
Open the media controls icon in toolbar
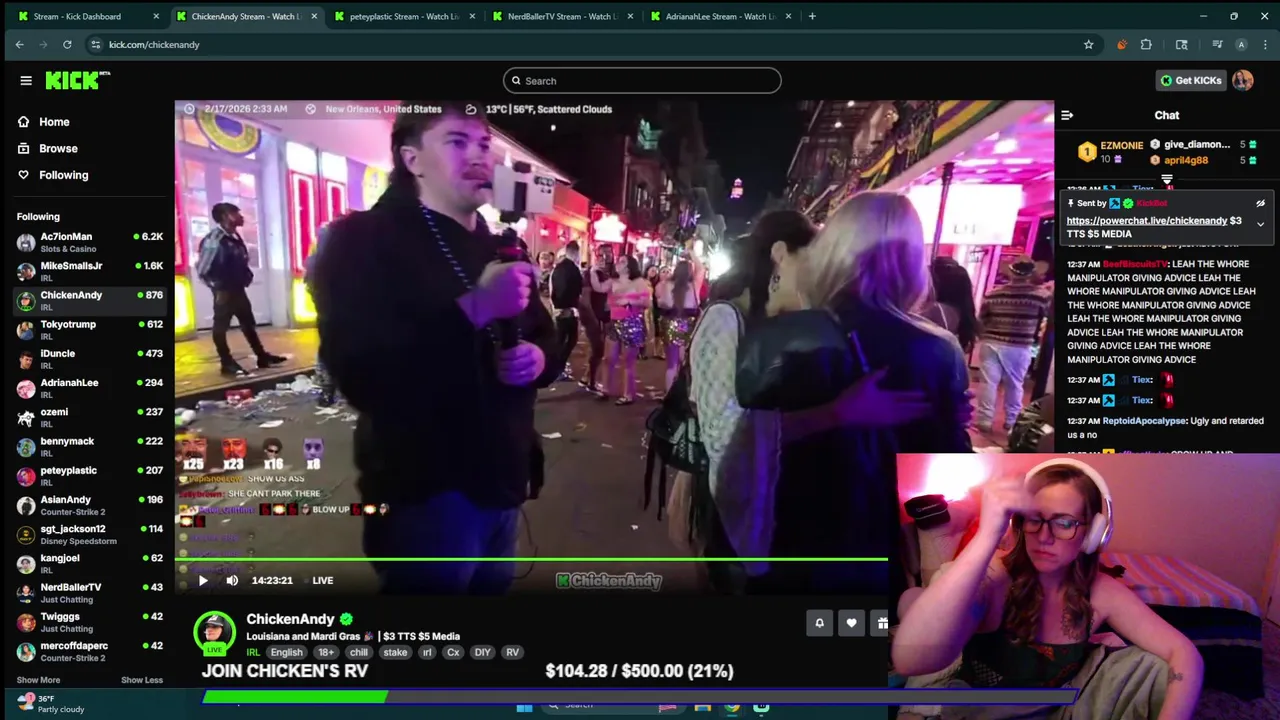[x=1217, y=44]
